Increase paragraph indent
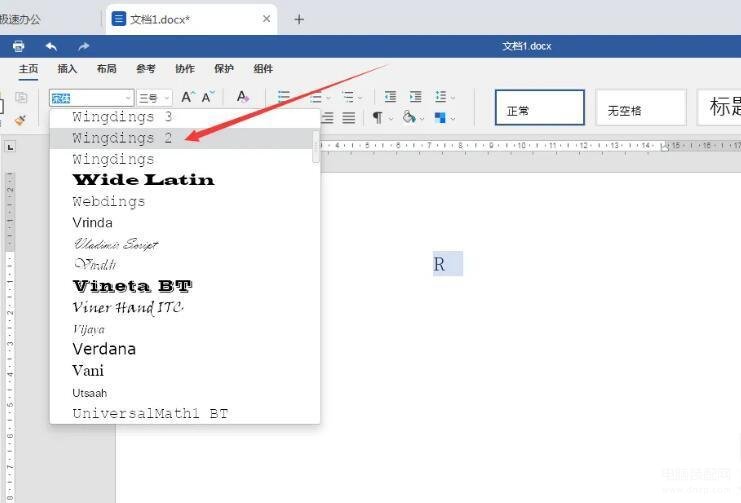This screenshot has height=503, width=741. pyautogui.click(x=416, y=97)
